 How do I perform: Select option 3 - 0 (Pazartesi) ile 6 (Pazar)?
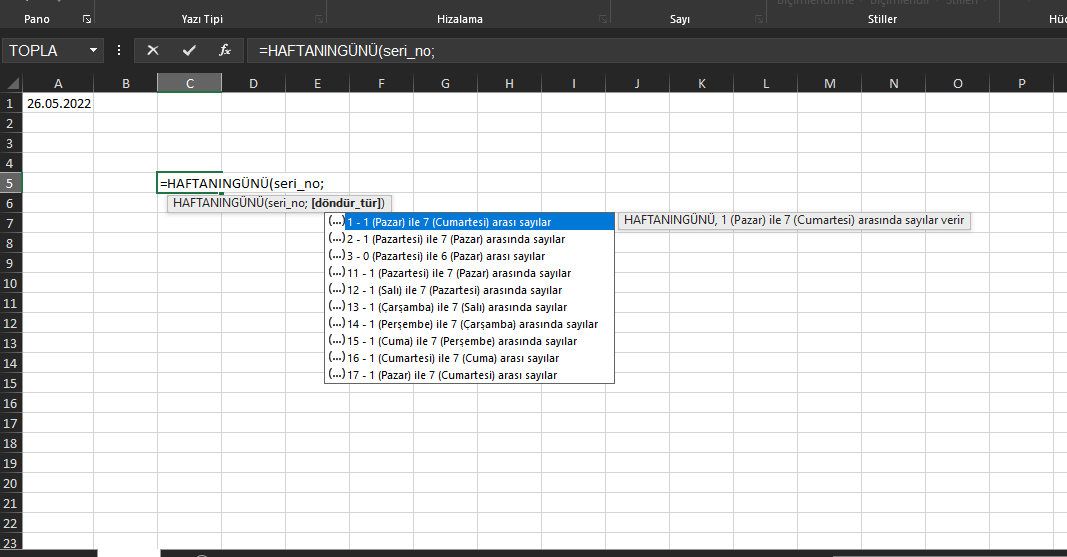470,256
